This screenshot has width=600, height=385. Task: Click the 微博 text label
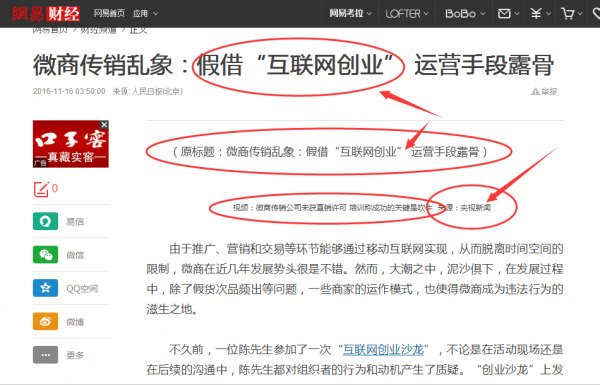75,322
